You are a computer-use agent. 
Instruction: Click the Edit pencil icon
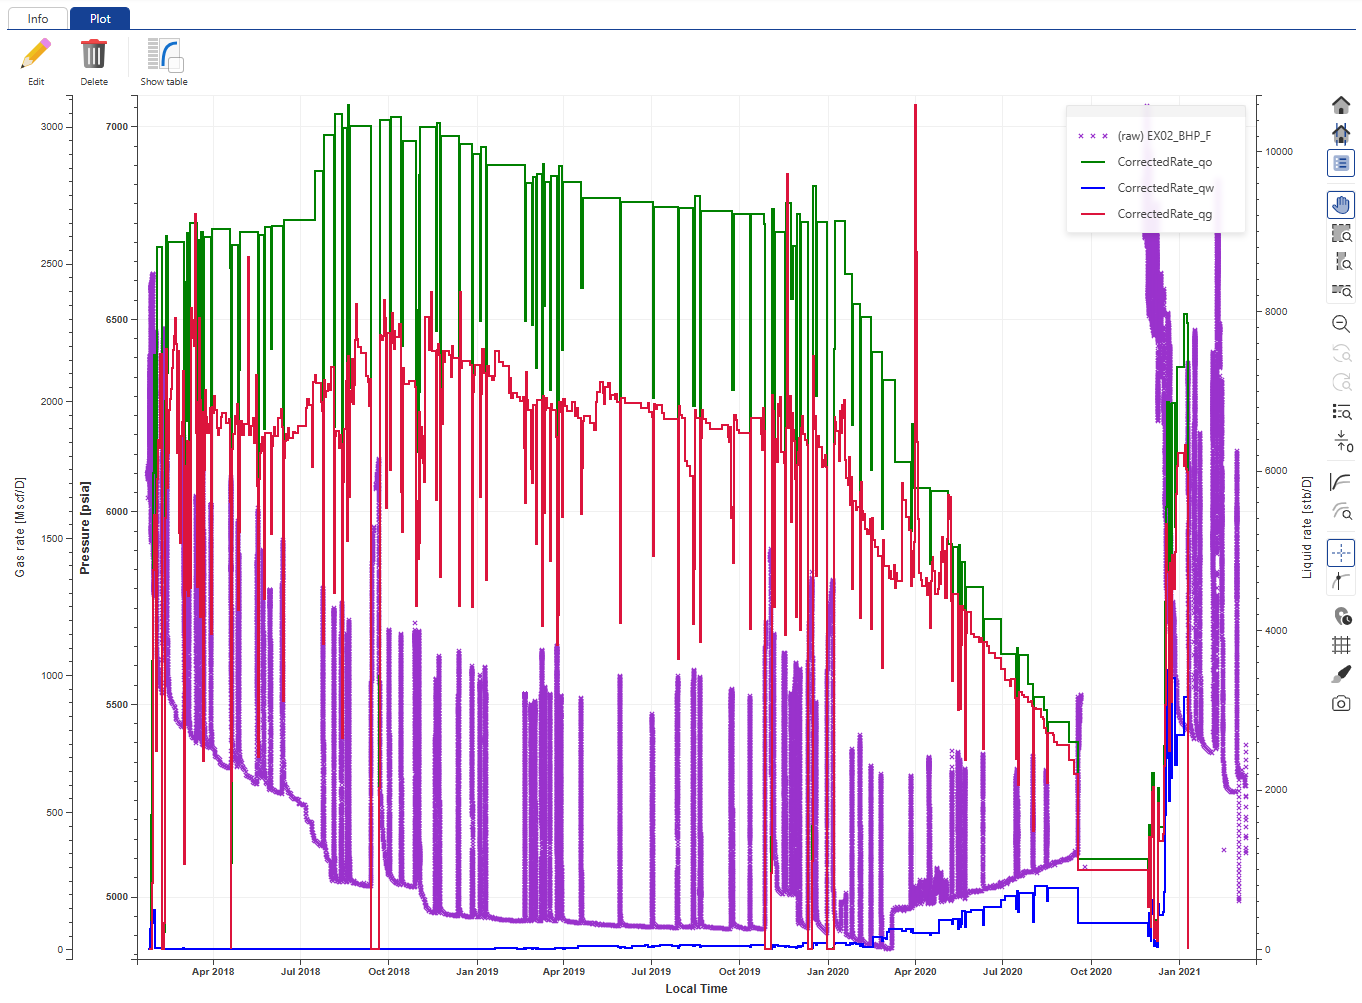point(36,55)
